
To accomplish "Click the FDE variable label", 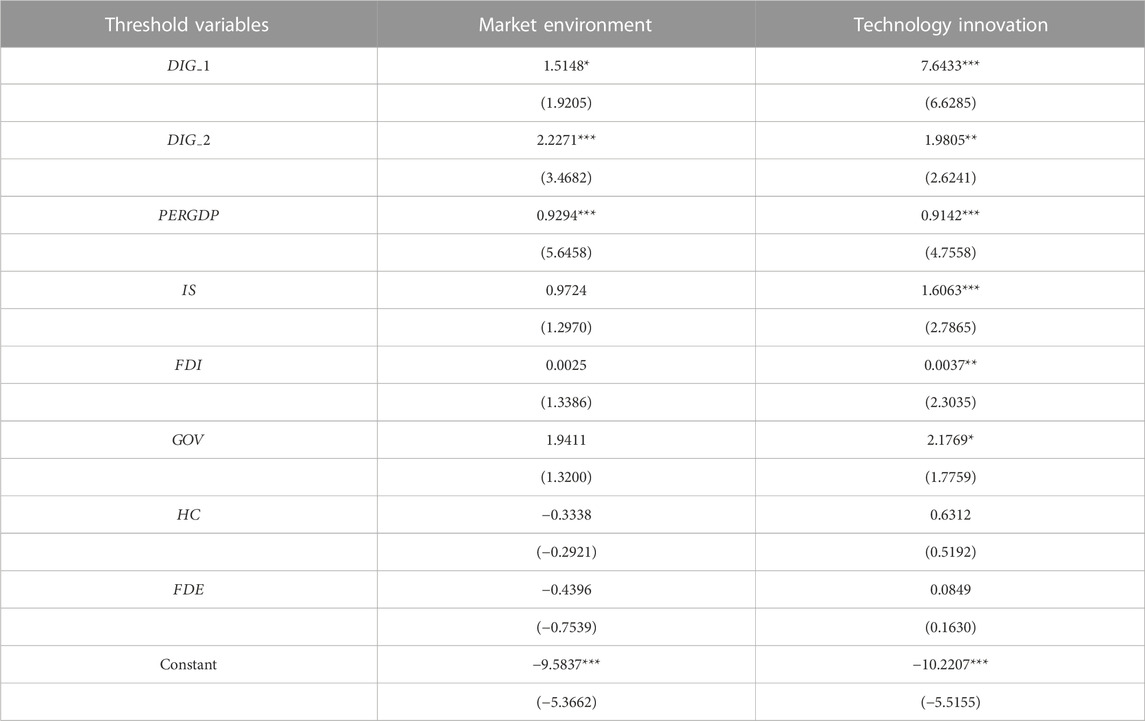I will [x=188, y=590].
